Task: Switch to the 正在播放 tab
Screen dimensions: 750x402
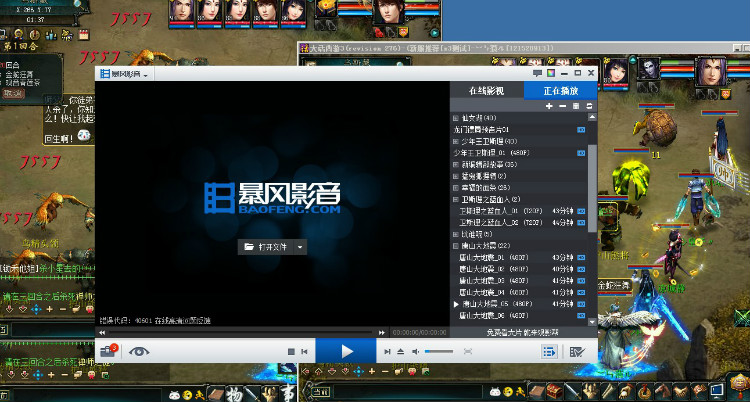Action: [x=561, y=91]
